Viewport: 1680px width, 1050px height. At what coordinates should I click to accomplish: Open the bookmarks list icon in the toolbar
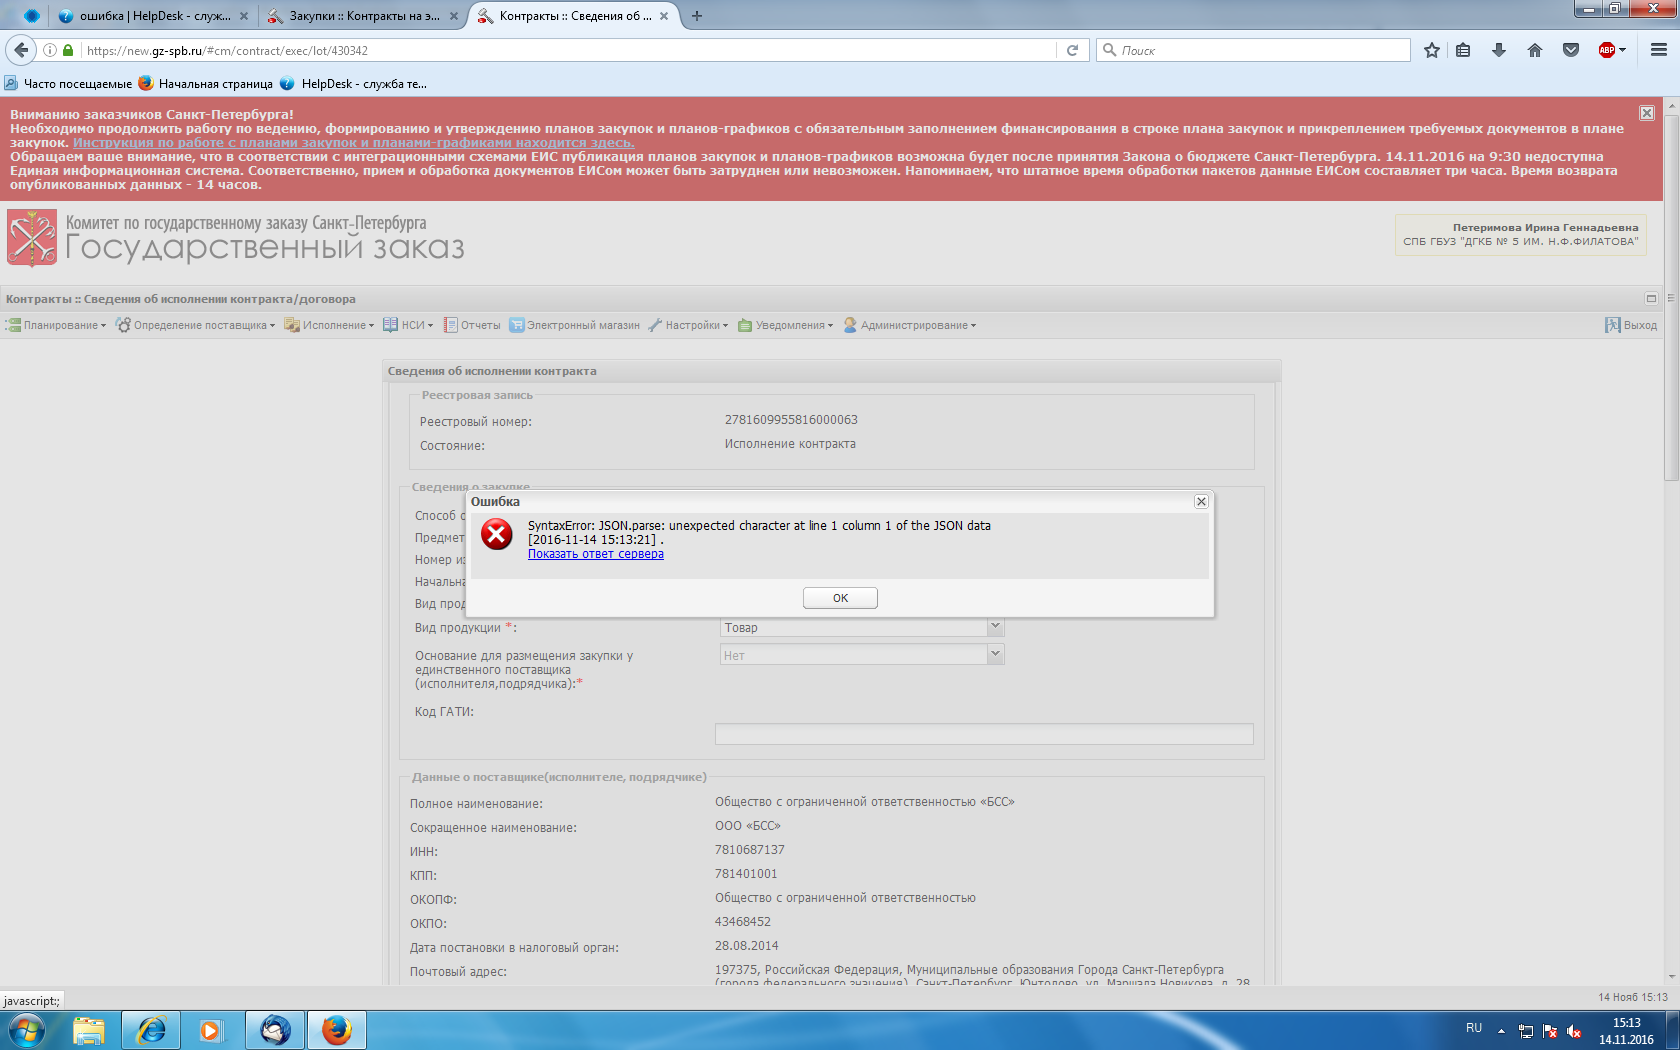click(1463, 50)
